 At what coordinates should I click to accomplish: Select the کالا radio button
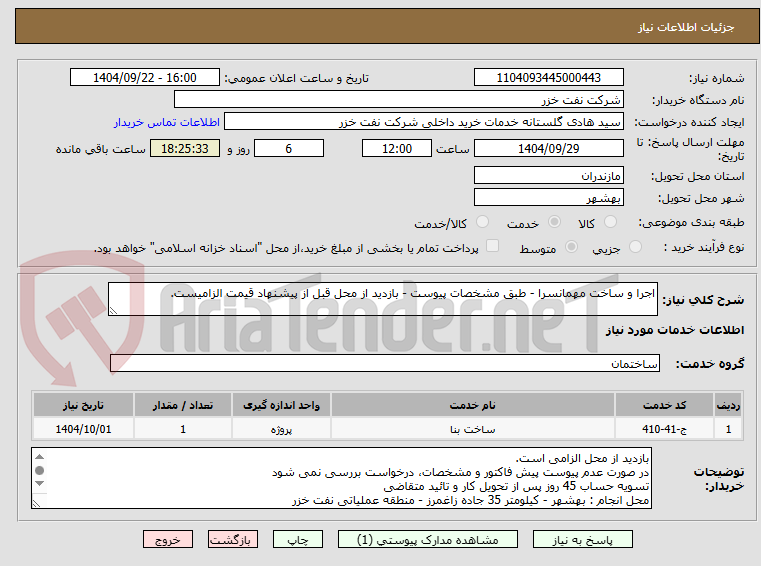tap(610, 222)
